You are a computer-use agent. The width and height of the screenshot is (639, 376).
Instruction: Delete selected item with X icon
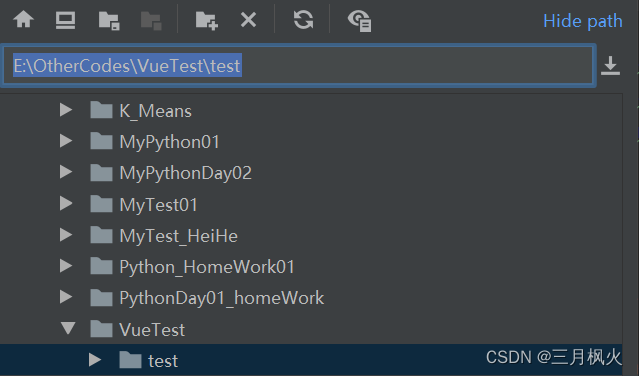tap(248, 20)
